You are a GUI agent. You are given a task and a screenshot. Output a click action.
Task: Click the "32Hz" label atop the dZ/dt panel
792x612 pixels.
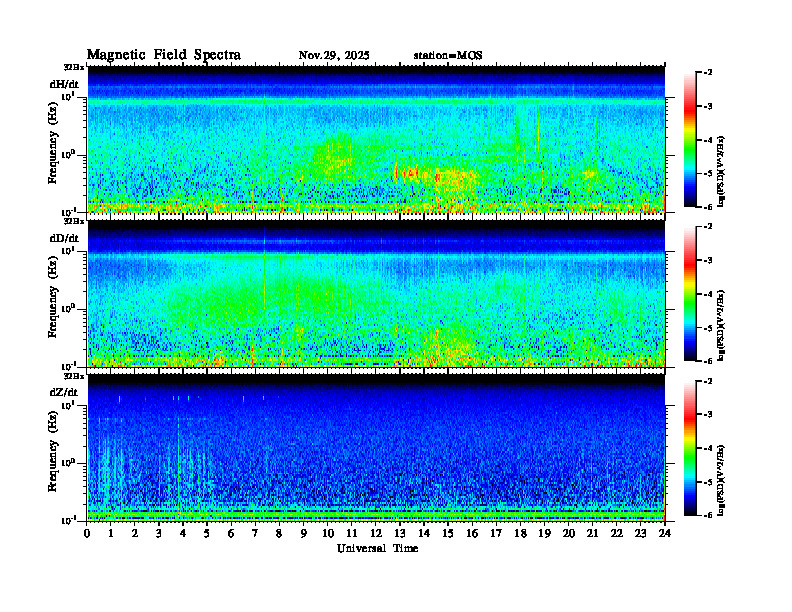[x=74, y=376]
